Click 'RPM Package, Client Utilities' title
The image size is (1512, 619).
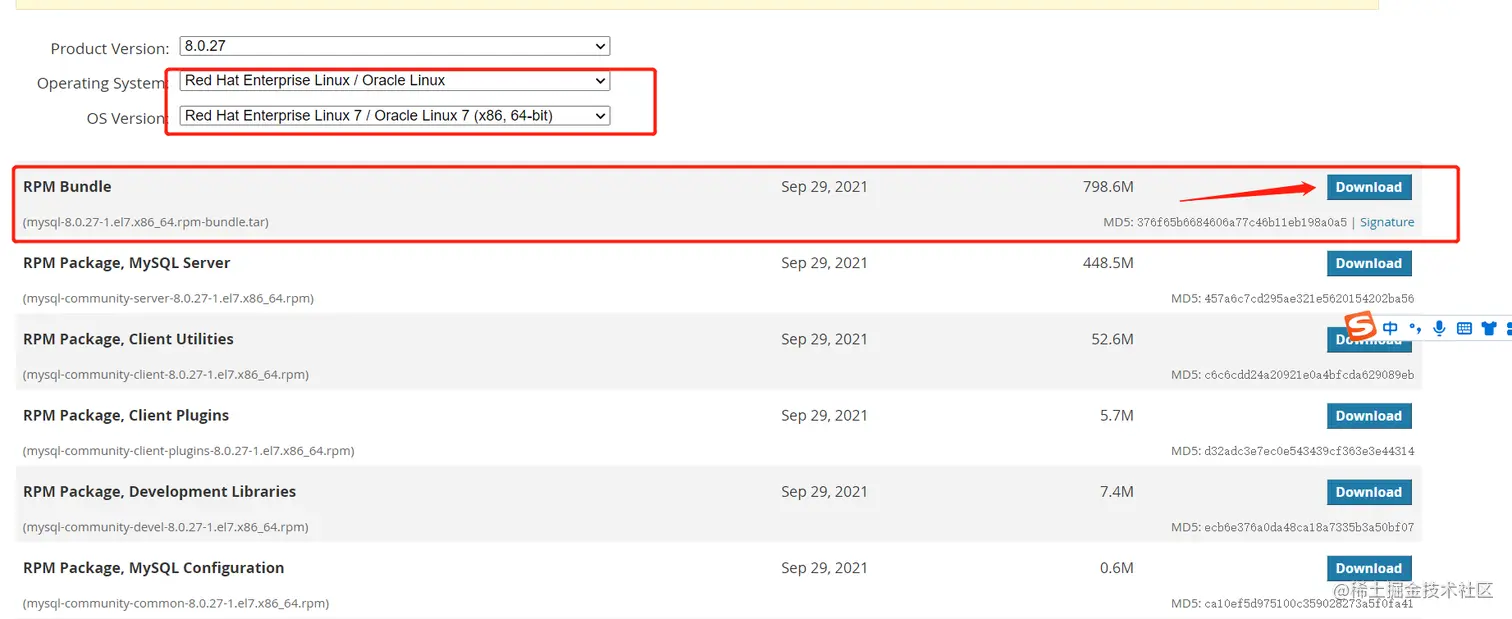[128, 339]
